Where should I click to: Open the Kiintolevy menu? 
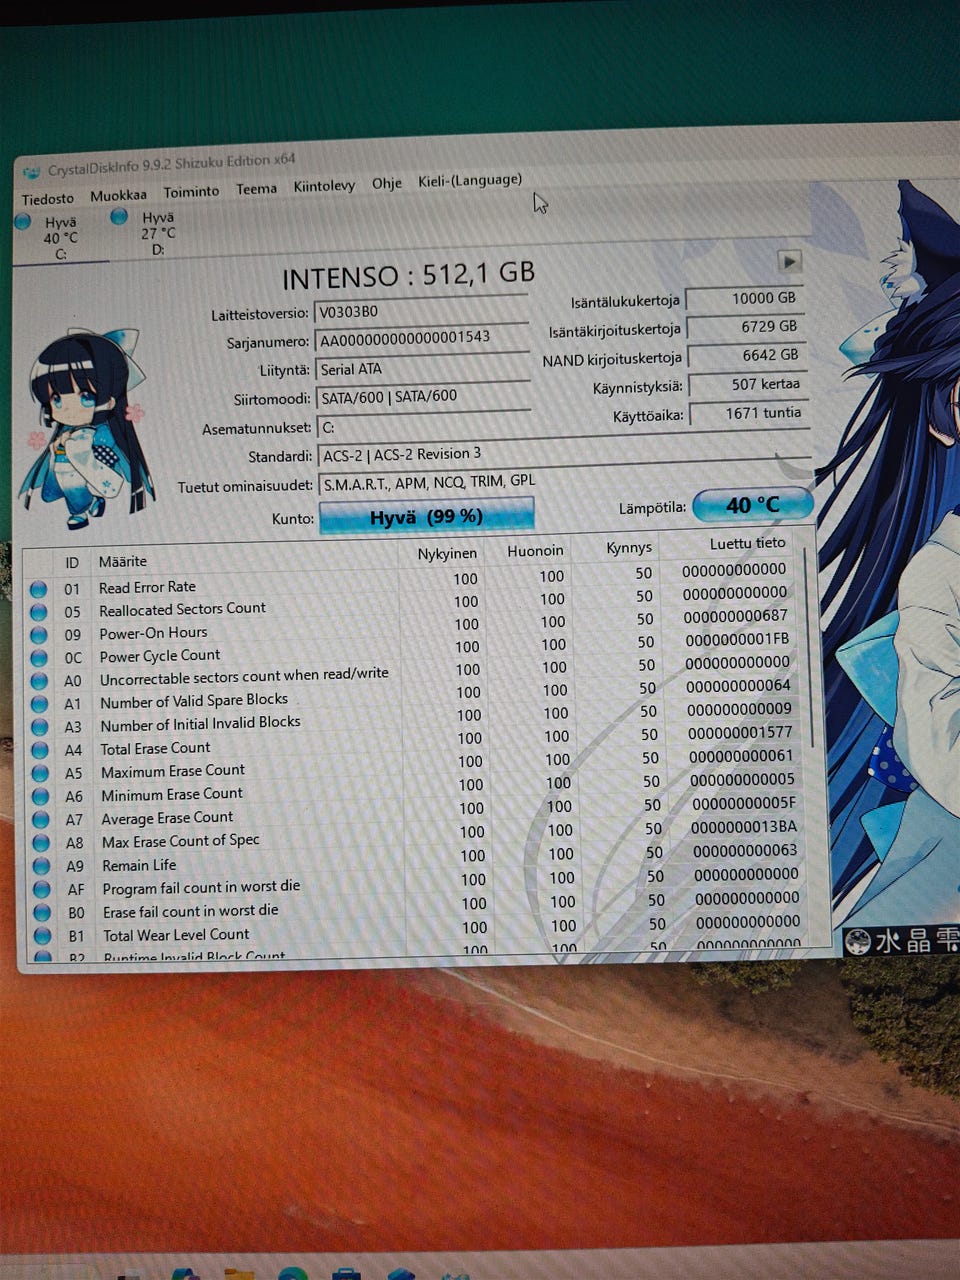pyautogui.click(x=324, y=185)
